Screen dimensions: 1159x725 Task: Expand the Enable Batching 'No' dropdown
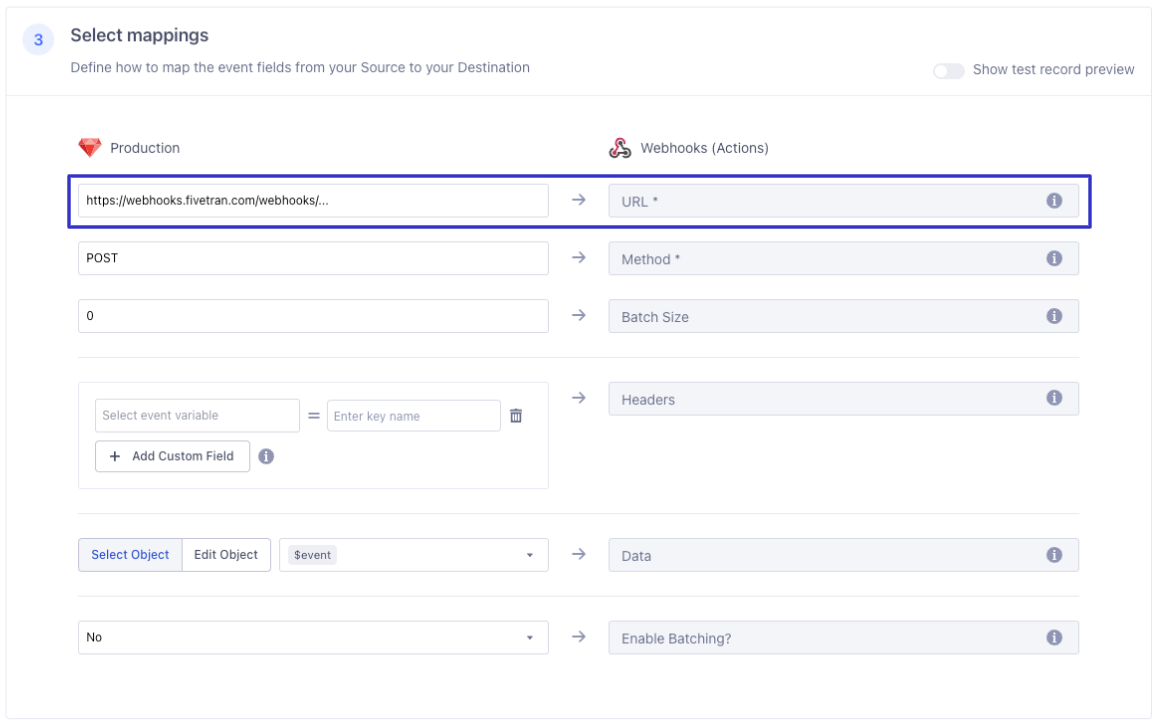pos(313,637)
